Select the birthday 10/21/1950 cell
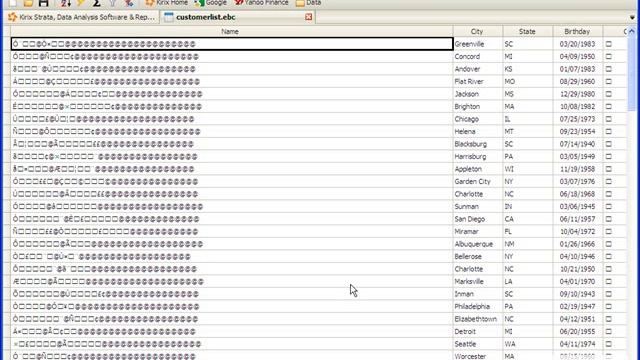The width and height of the screenshot is (640, 360). pos(578,269)
